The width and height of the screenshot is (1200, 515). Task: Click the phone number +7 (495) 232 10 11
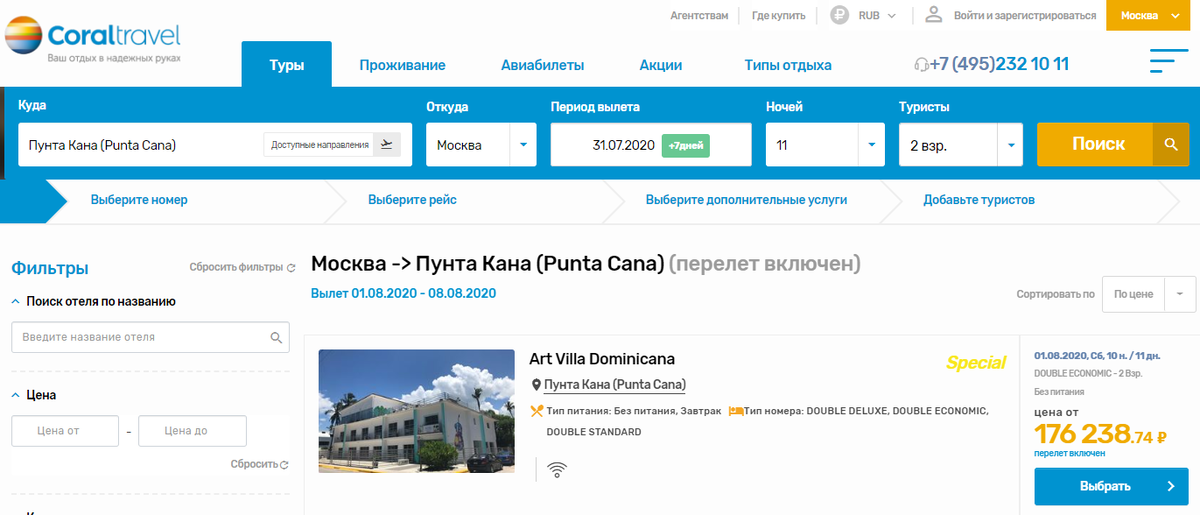999,64
